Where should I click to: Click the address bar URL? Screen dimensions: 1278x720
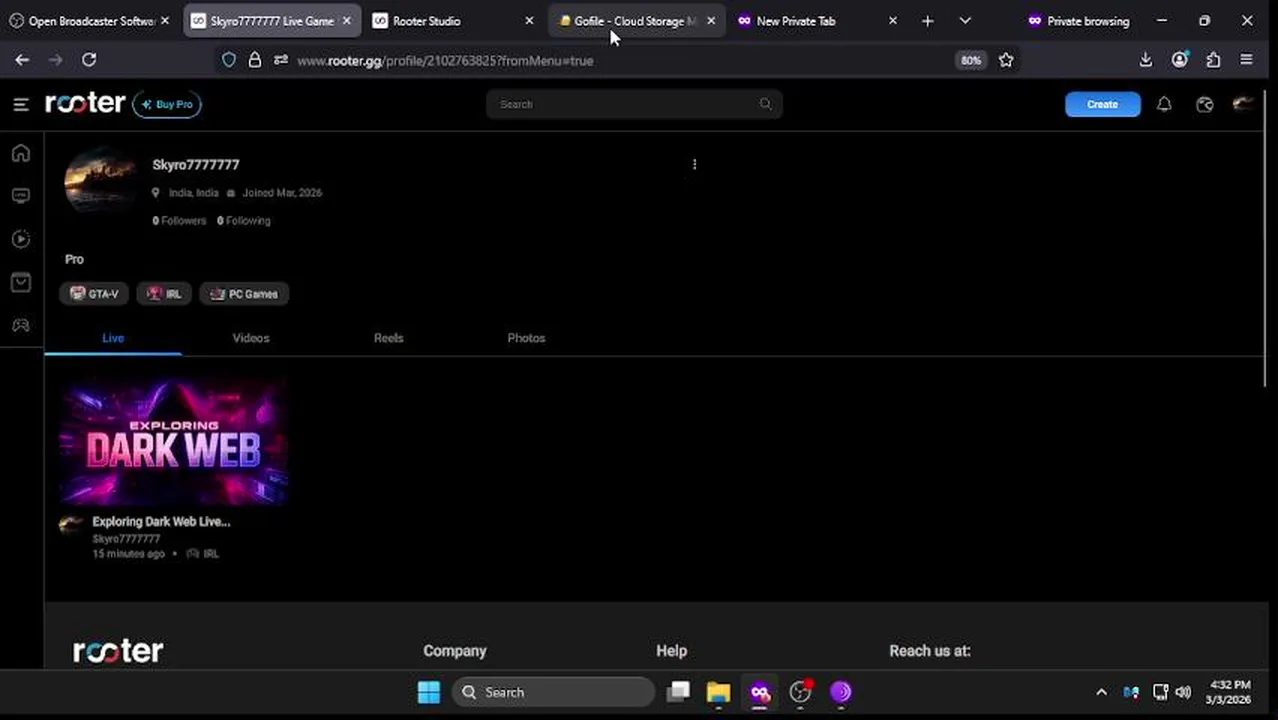pos(445,61)
